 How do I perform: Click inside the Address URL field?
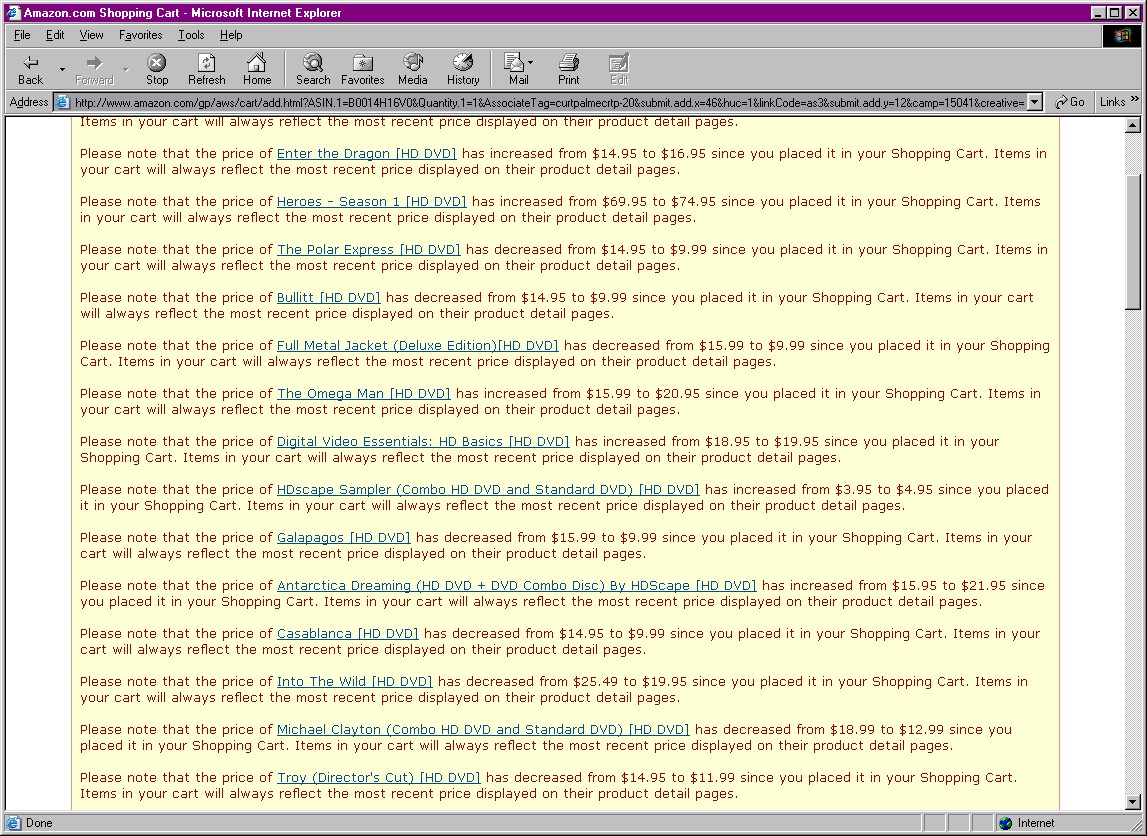(549, 102)
